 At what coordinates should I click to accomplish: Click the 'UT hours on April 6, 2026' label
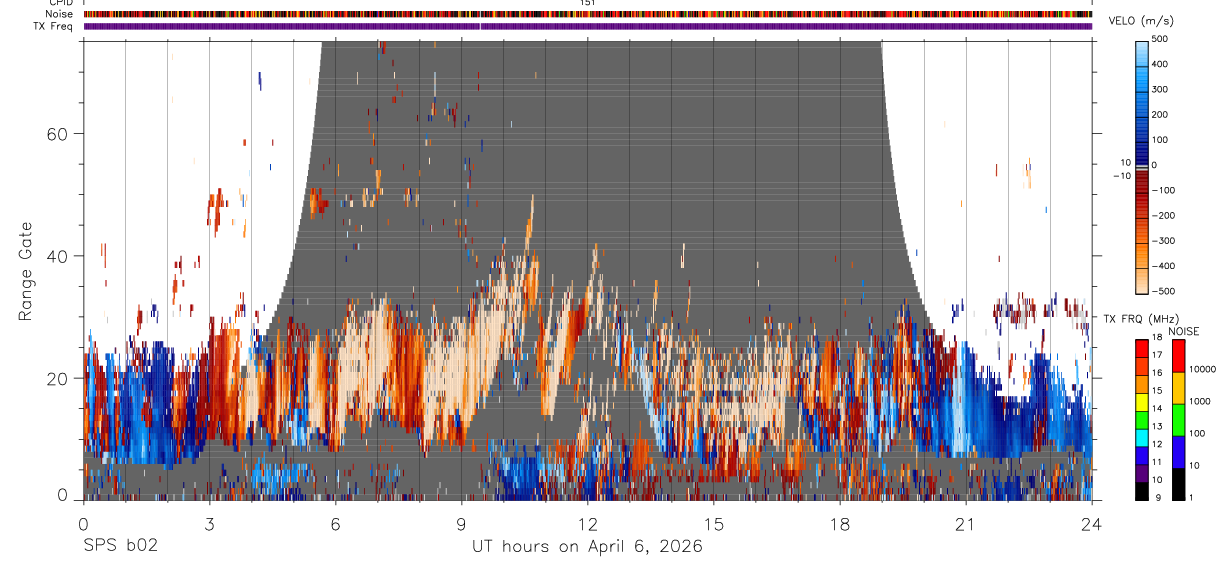(587, 547)
